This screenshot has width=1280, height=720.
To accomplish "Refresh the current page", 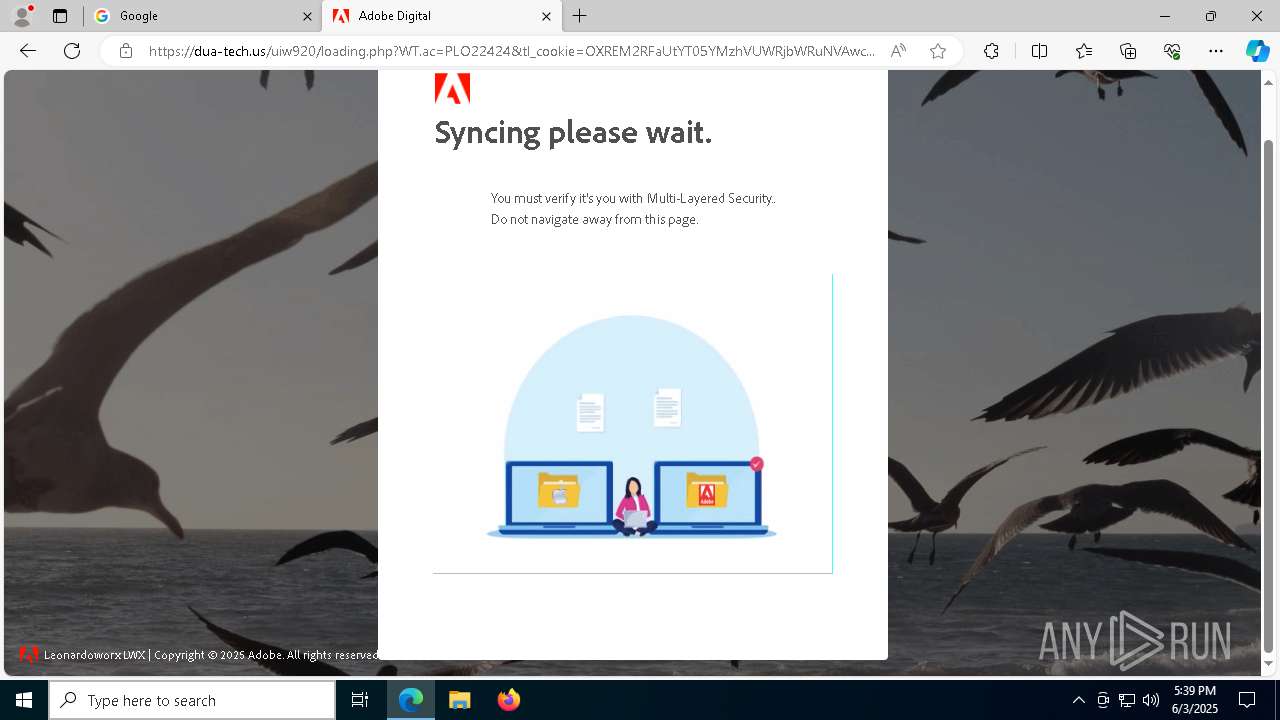I will (72, 51).
